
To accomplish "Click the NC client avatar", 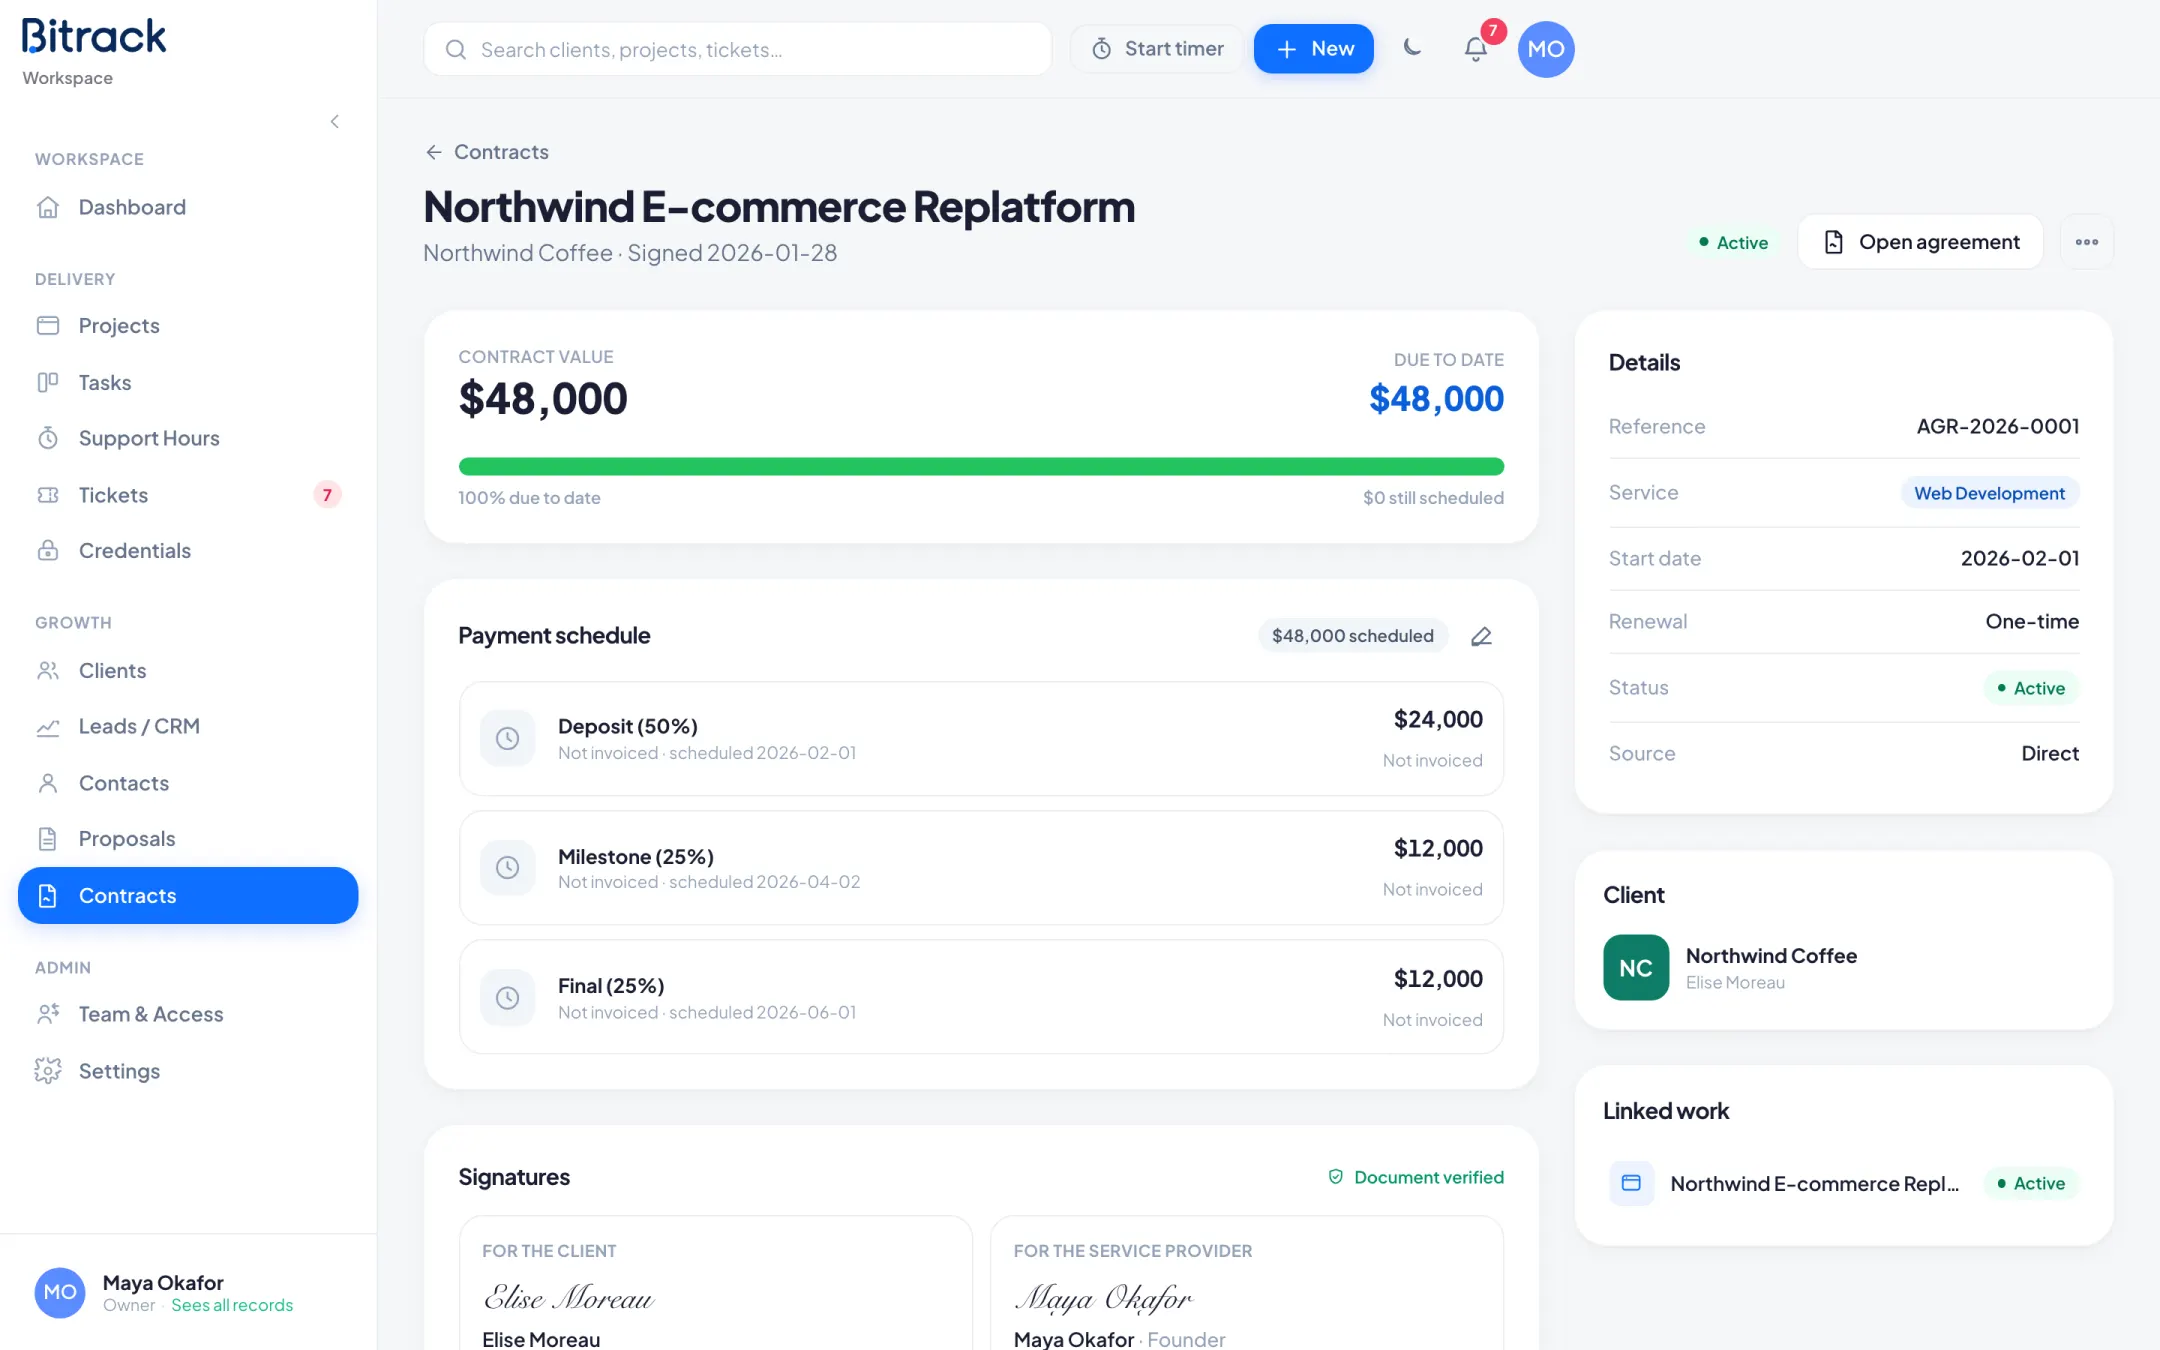I will coord(1636,967).
